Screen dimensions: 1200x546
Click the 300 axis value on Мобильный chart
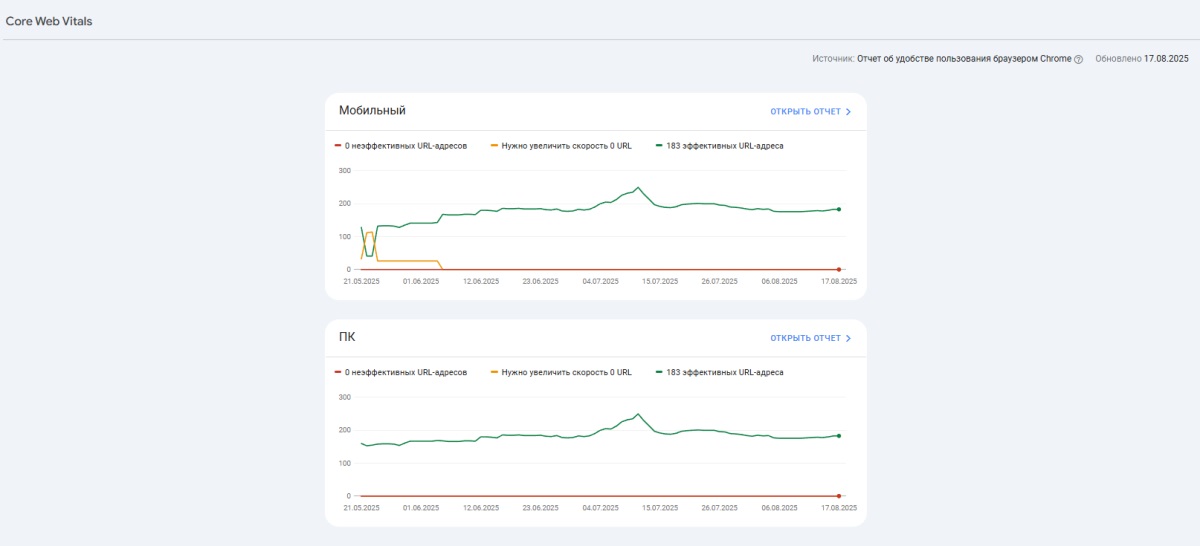click(x=345, y=170)
